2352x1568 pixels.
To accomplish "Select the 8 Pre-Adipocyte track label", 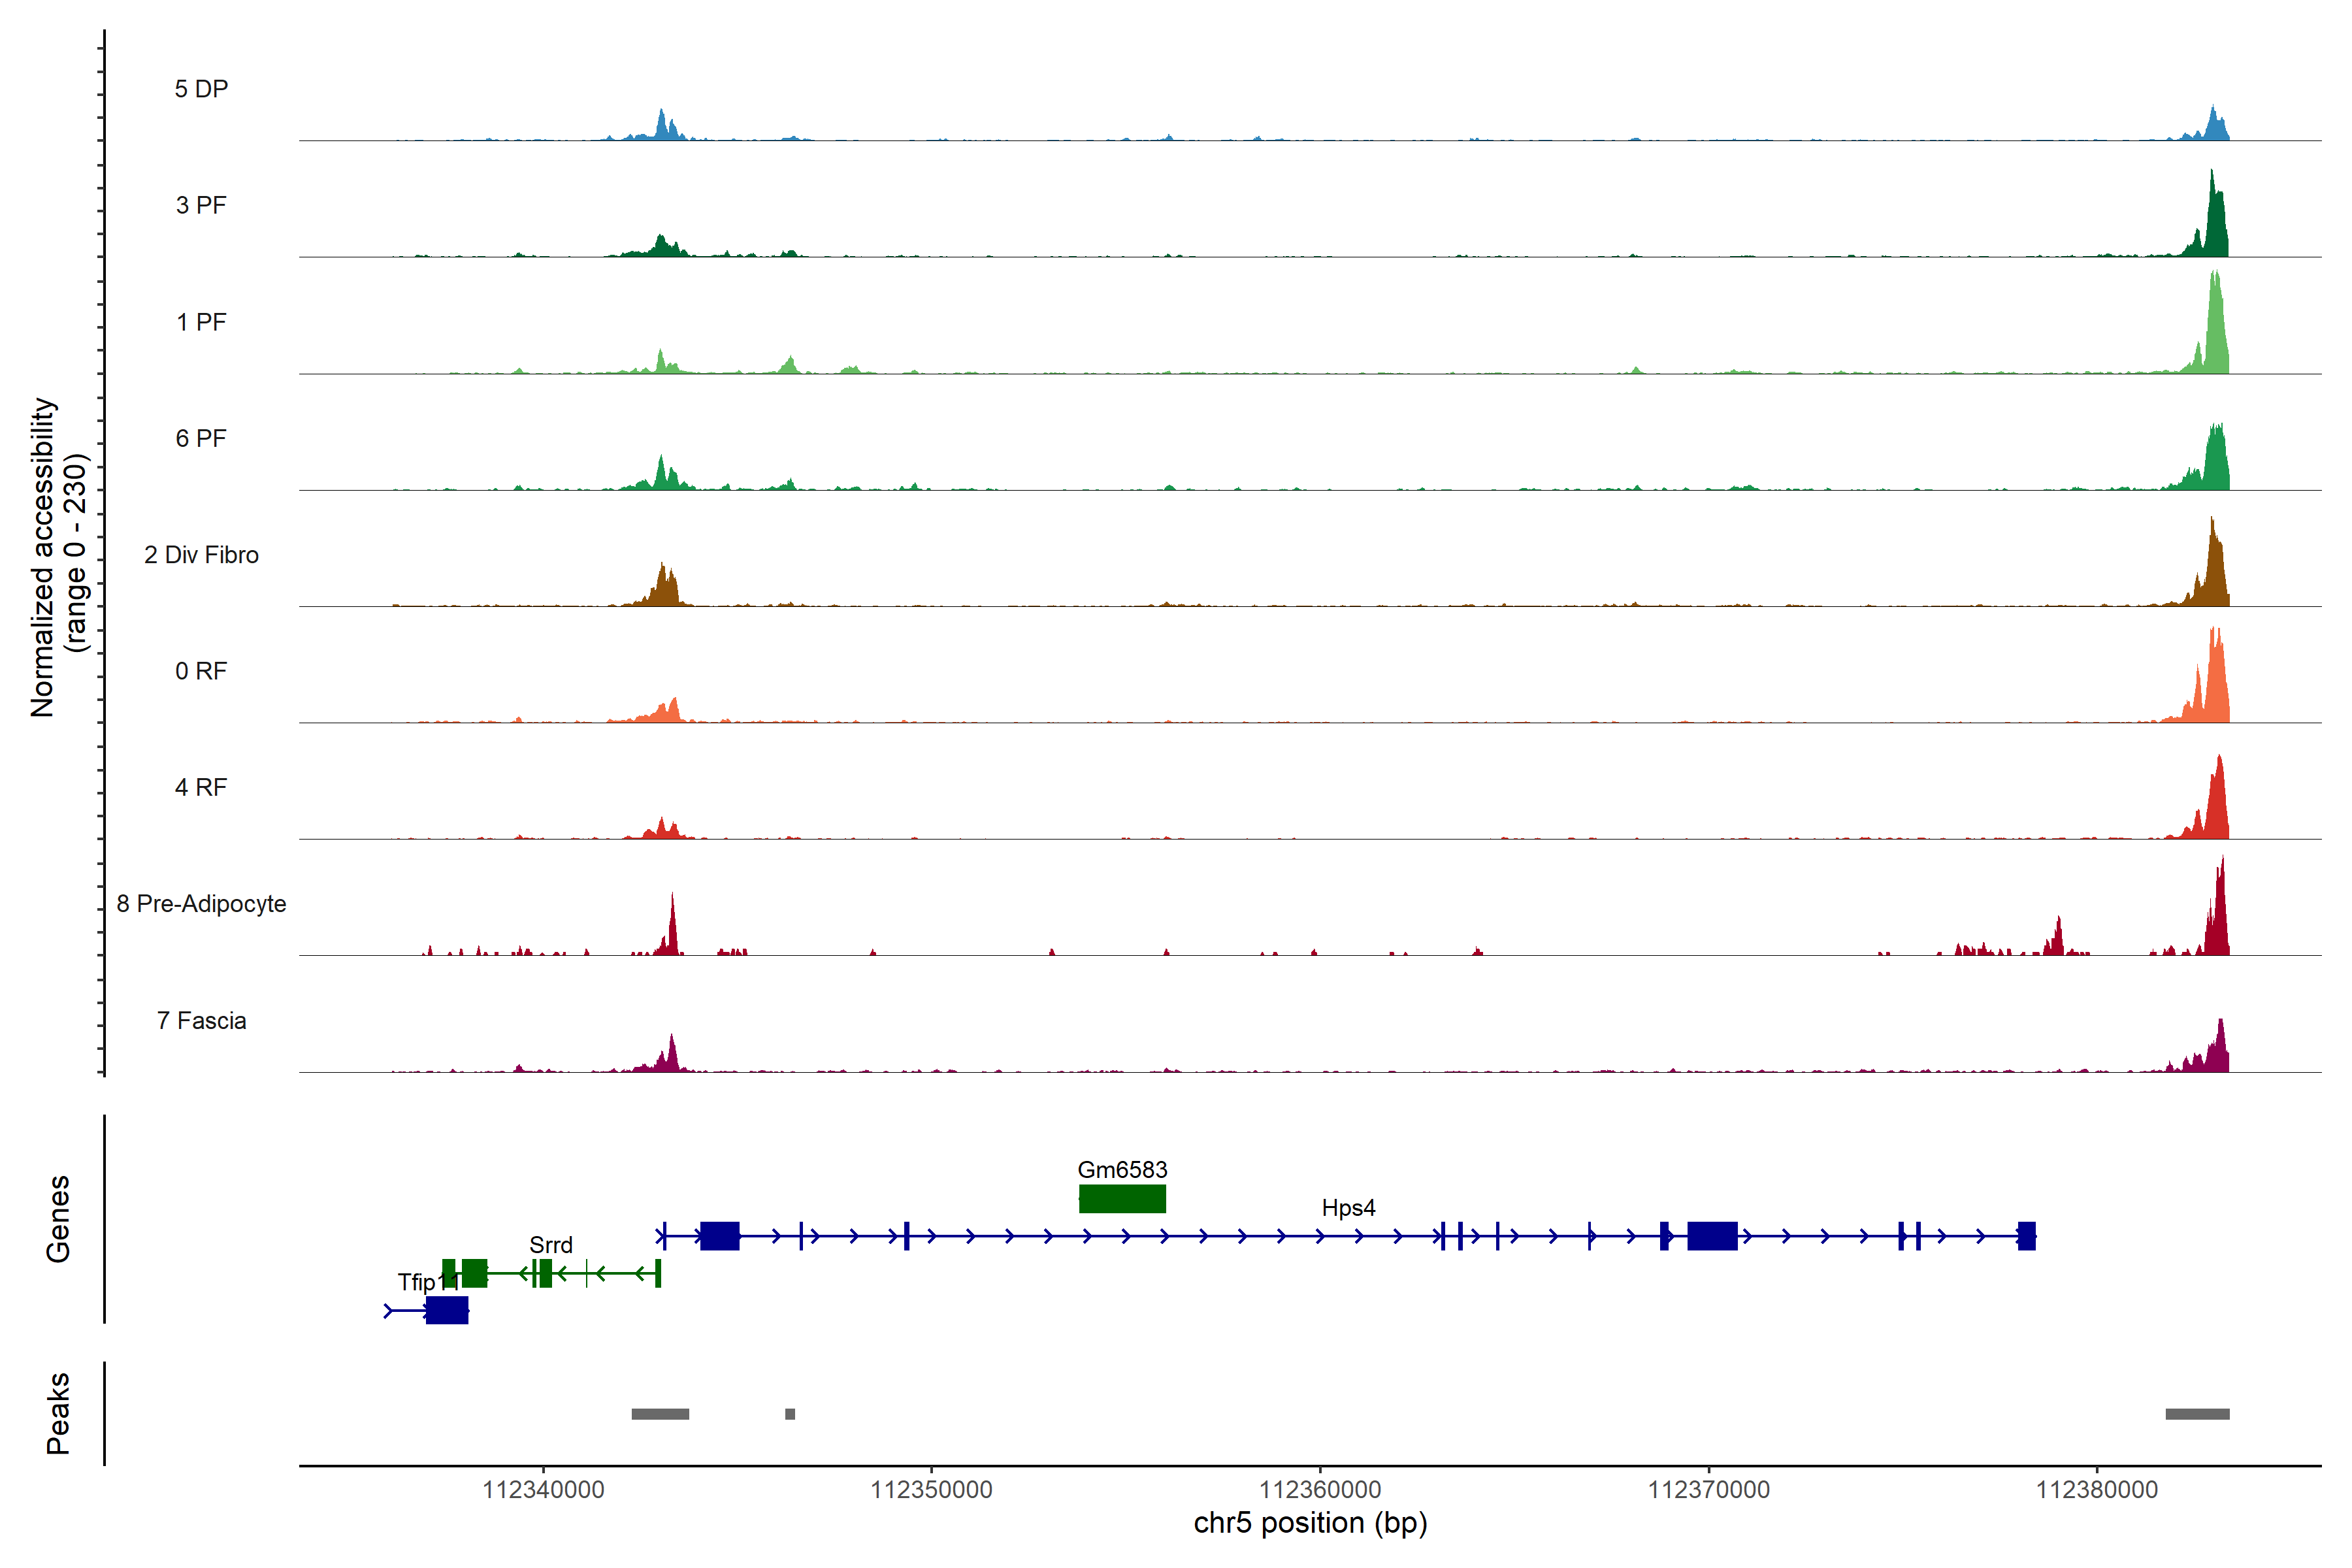I will [x=201, y=904].
